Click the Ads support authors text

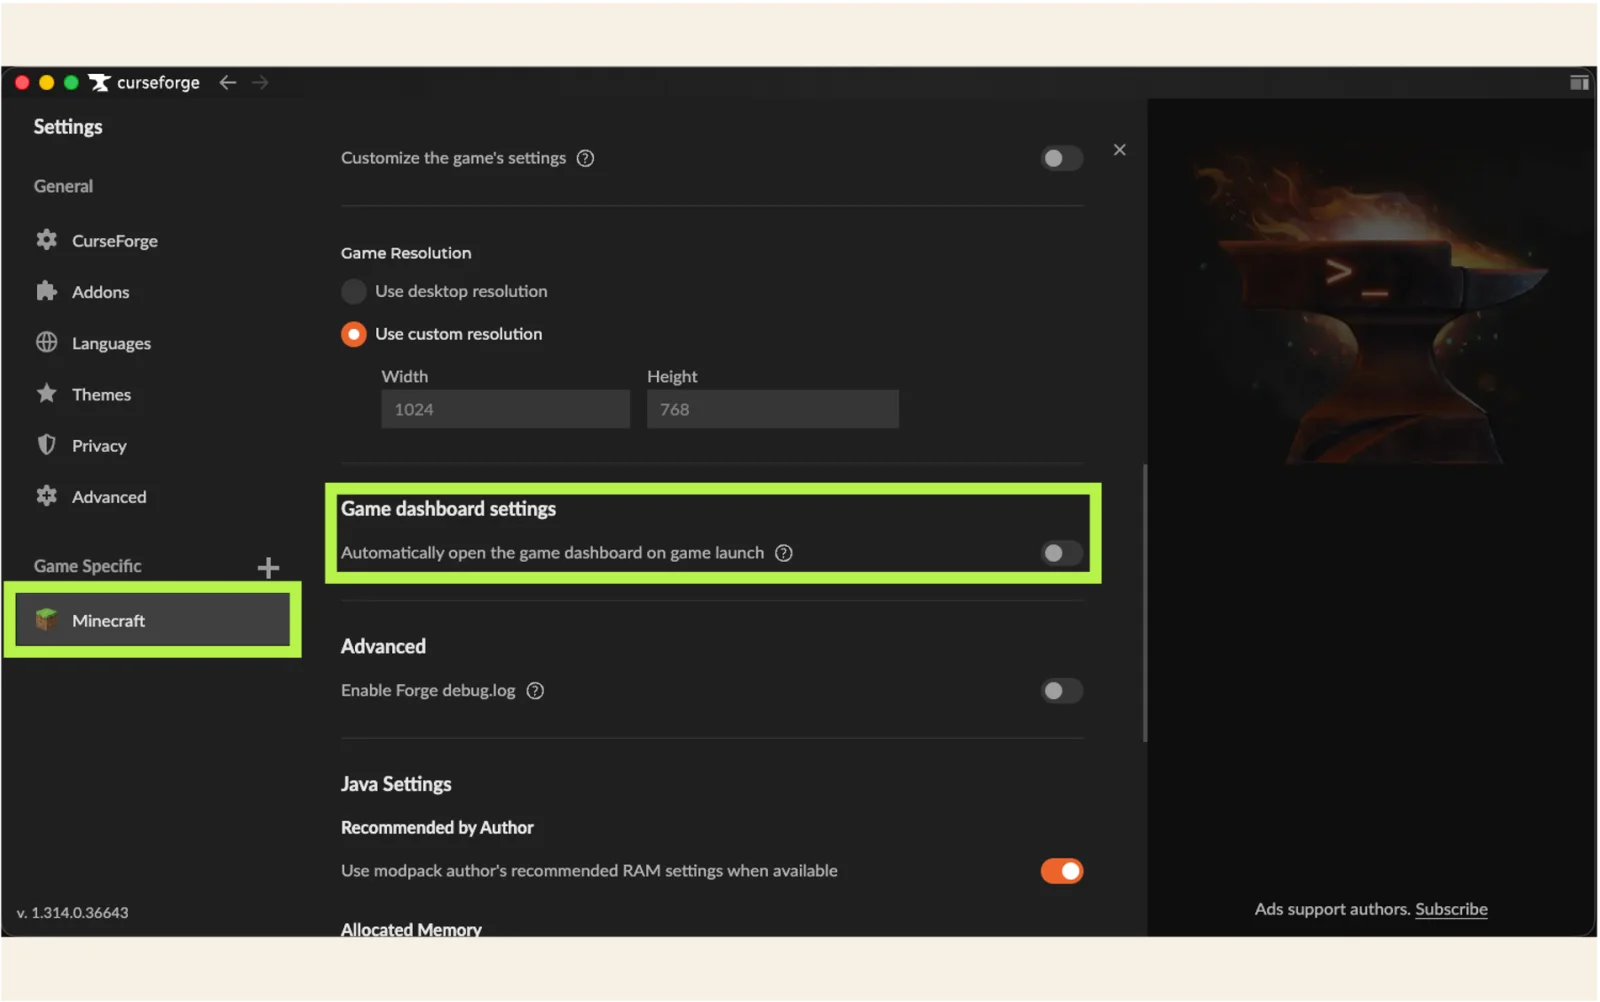click(x=1332, y=909)
